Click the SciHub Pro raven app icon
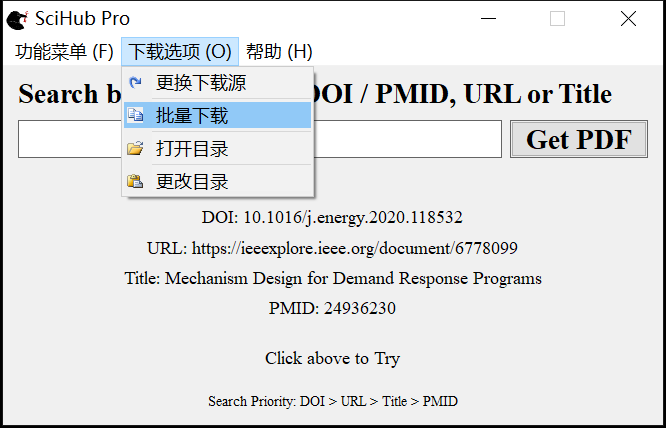This screenshot has height=428, width=666. [x=17, y=20]
